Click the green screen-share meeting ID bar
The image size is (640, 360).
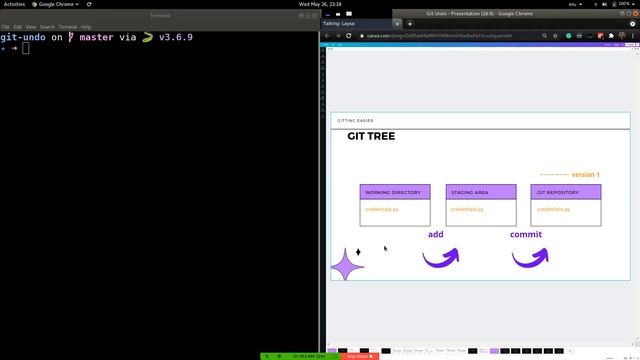tap(300, 356)
